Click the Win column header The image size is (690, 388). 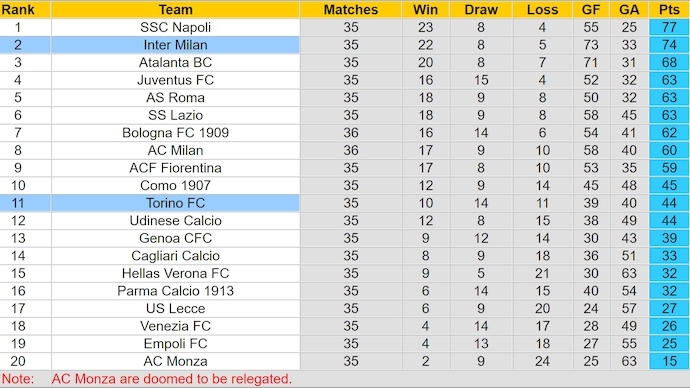tap(426, 9)
